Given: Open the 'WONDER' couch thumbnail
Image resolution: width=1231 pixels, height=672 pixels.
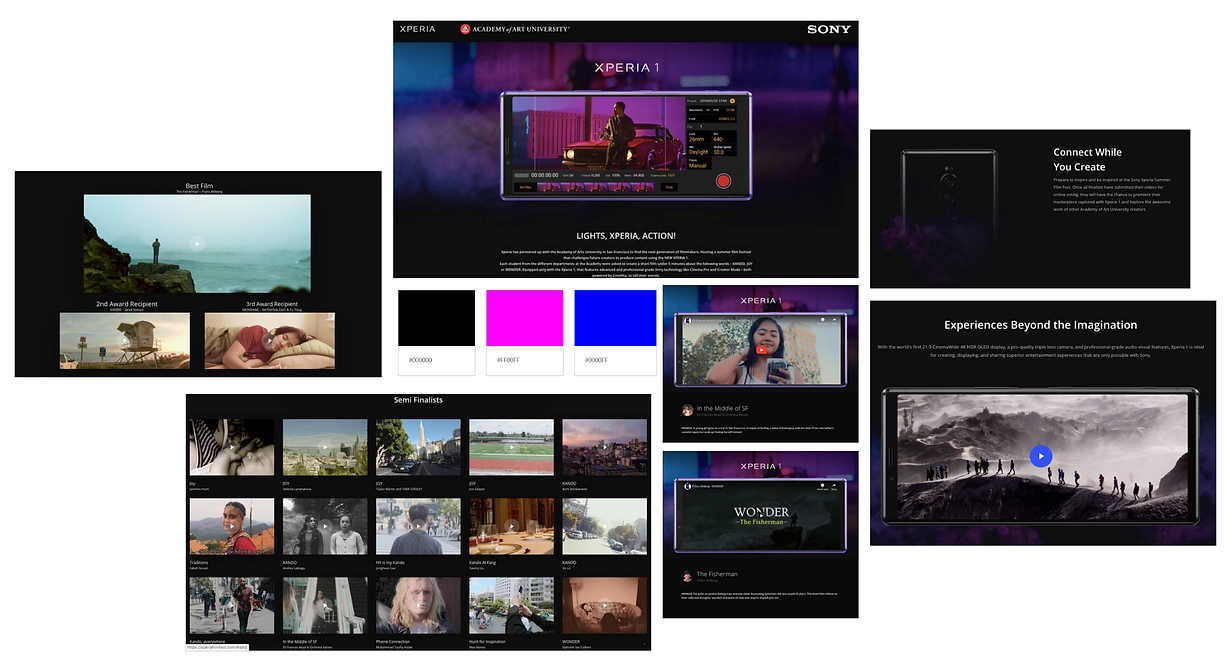Looking at the screenshot, I should point(604,605).
